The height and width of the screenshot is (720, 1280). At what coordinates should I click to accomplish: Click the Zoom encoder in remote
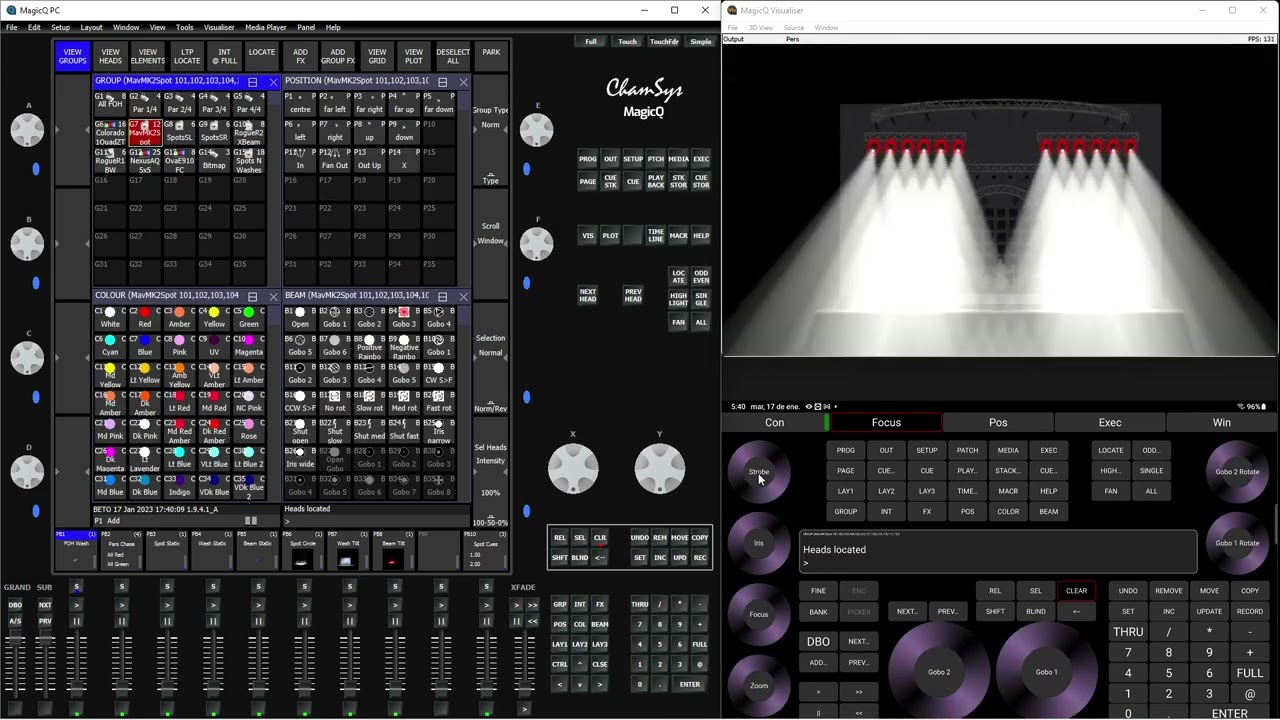point(759,685)
